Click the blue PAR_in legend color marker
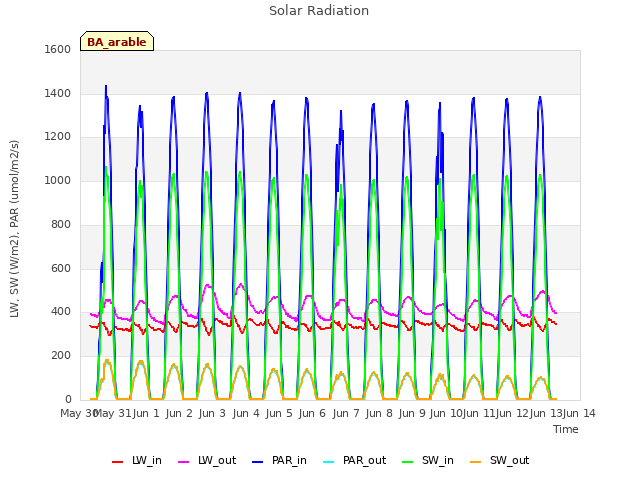640x480 pixels. point(258,462)
